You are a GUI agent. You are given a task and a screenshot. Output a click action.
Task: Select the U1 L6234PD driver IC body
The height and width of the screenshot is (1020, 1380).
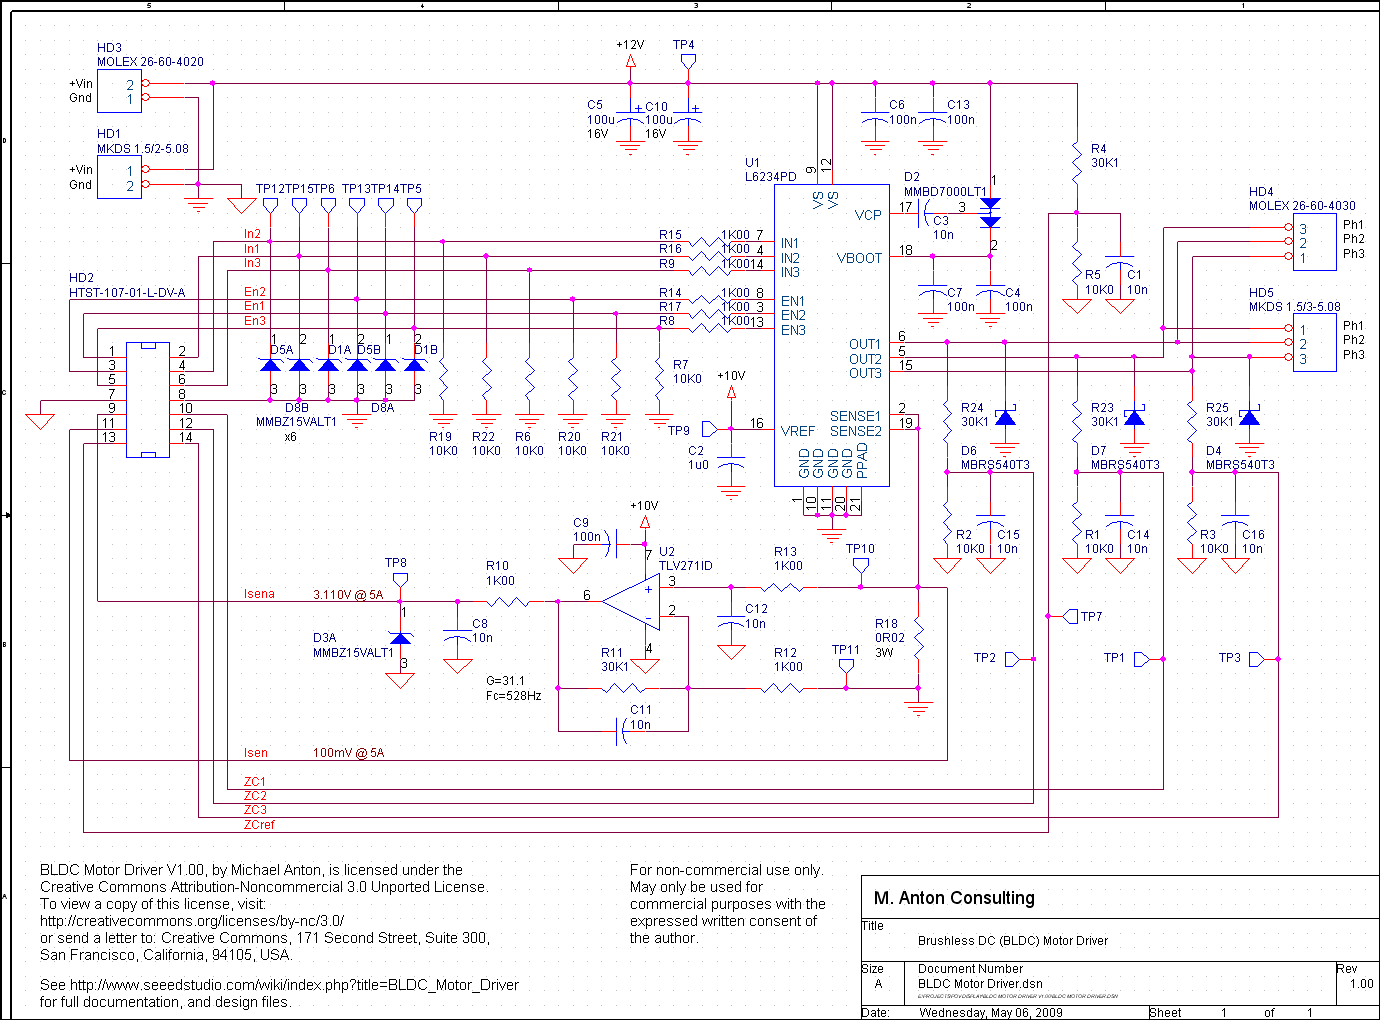pyautogui.click(x=832, y=335)
